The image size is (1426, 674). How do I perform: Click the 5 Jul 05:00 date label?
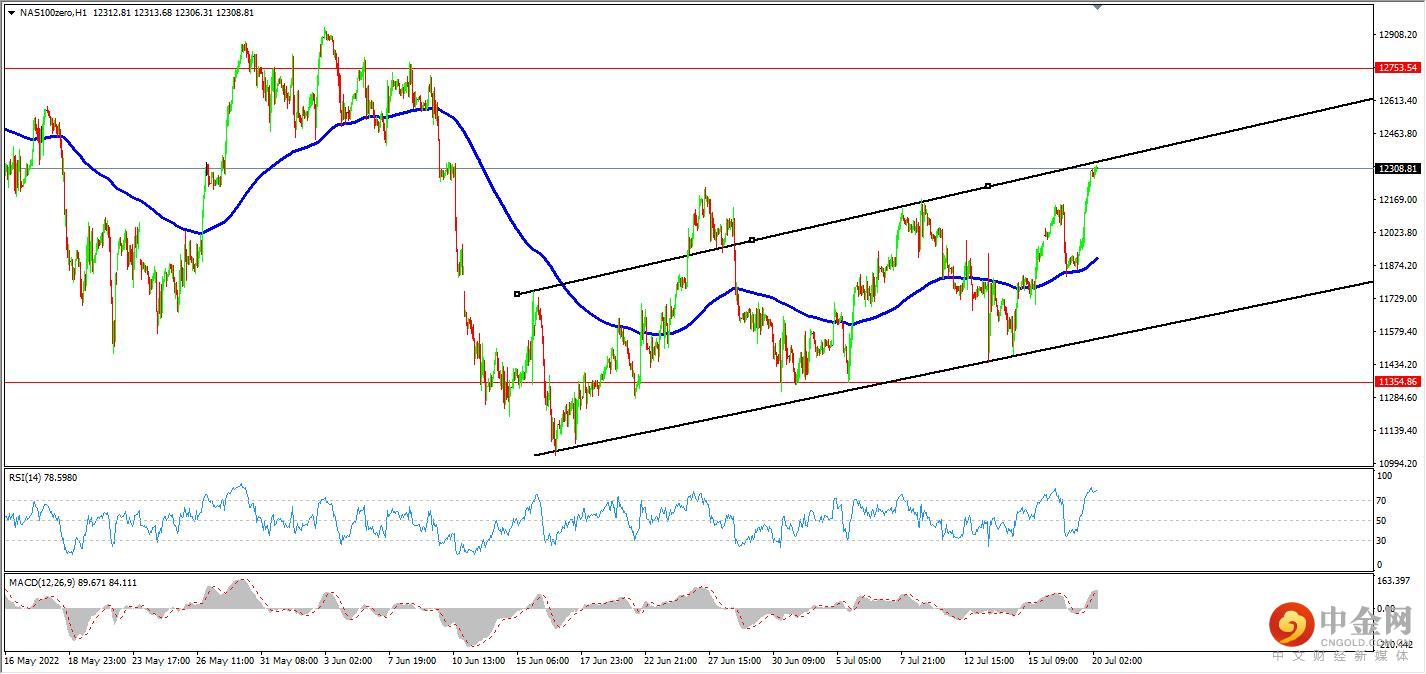pos(859,661)
